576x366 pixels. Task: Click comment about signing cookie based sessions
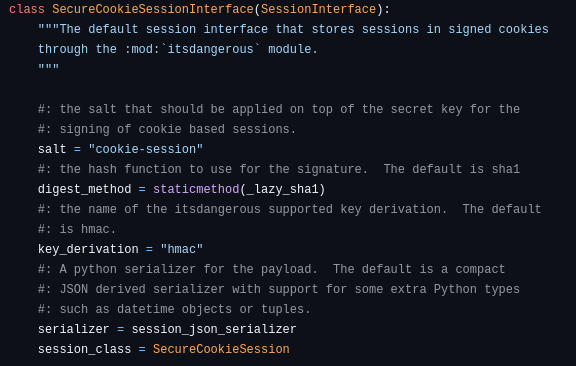pyautogui.click(x=167, y=129)
